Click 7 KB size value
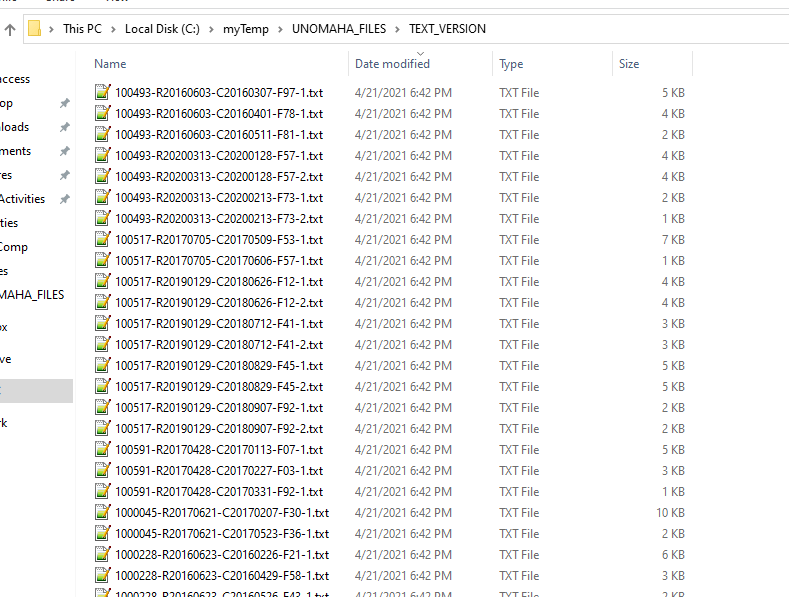This screenshot has width=789, height=597. click(673, 240)
